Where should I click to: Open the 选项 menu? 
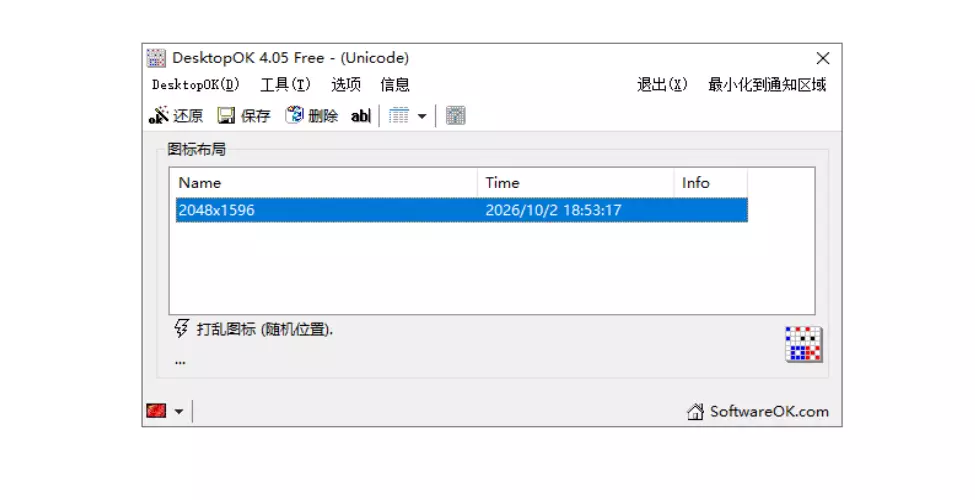346,85
